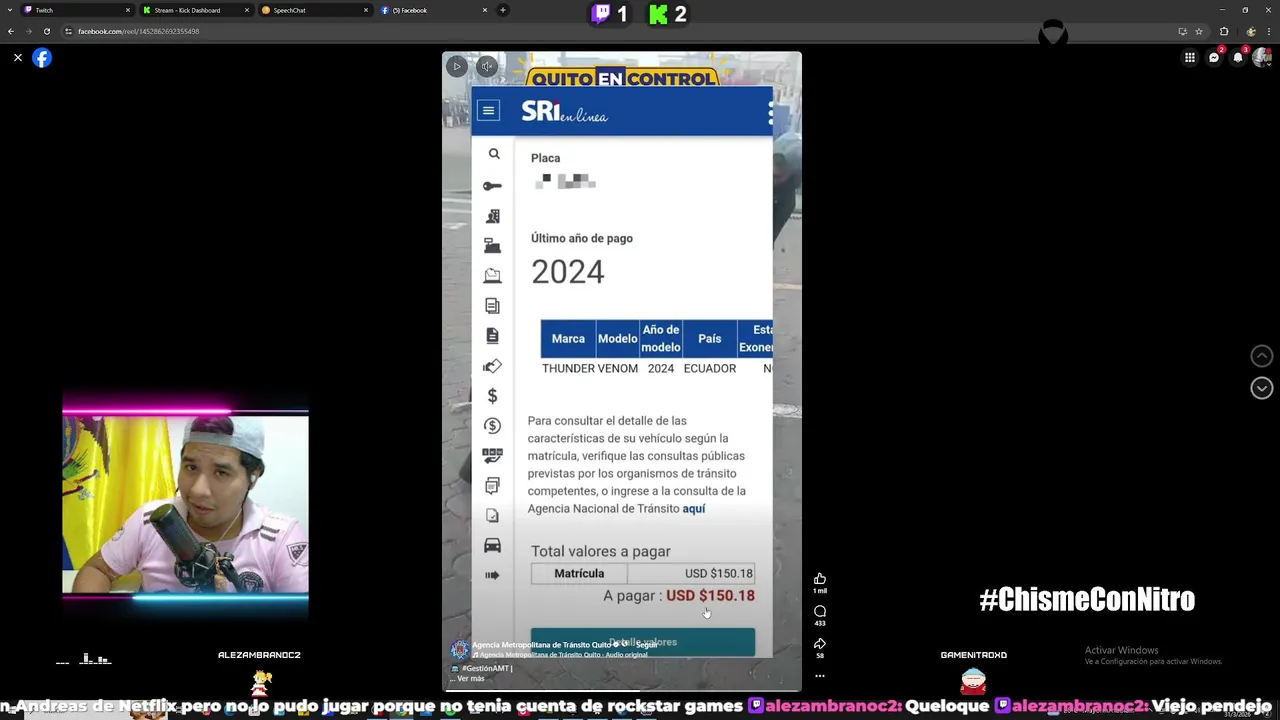Bookmark this page with the star
The height and width of the screenshot is (720, 1280).
point(1199,31)
